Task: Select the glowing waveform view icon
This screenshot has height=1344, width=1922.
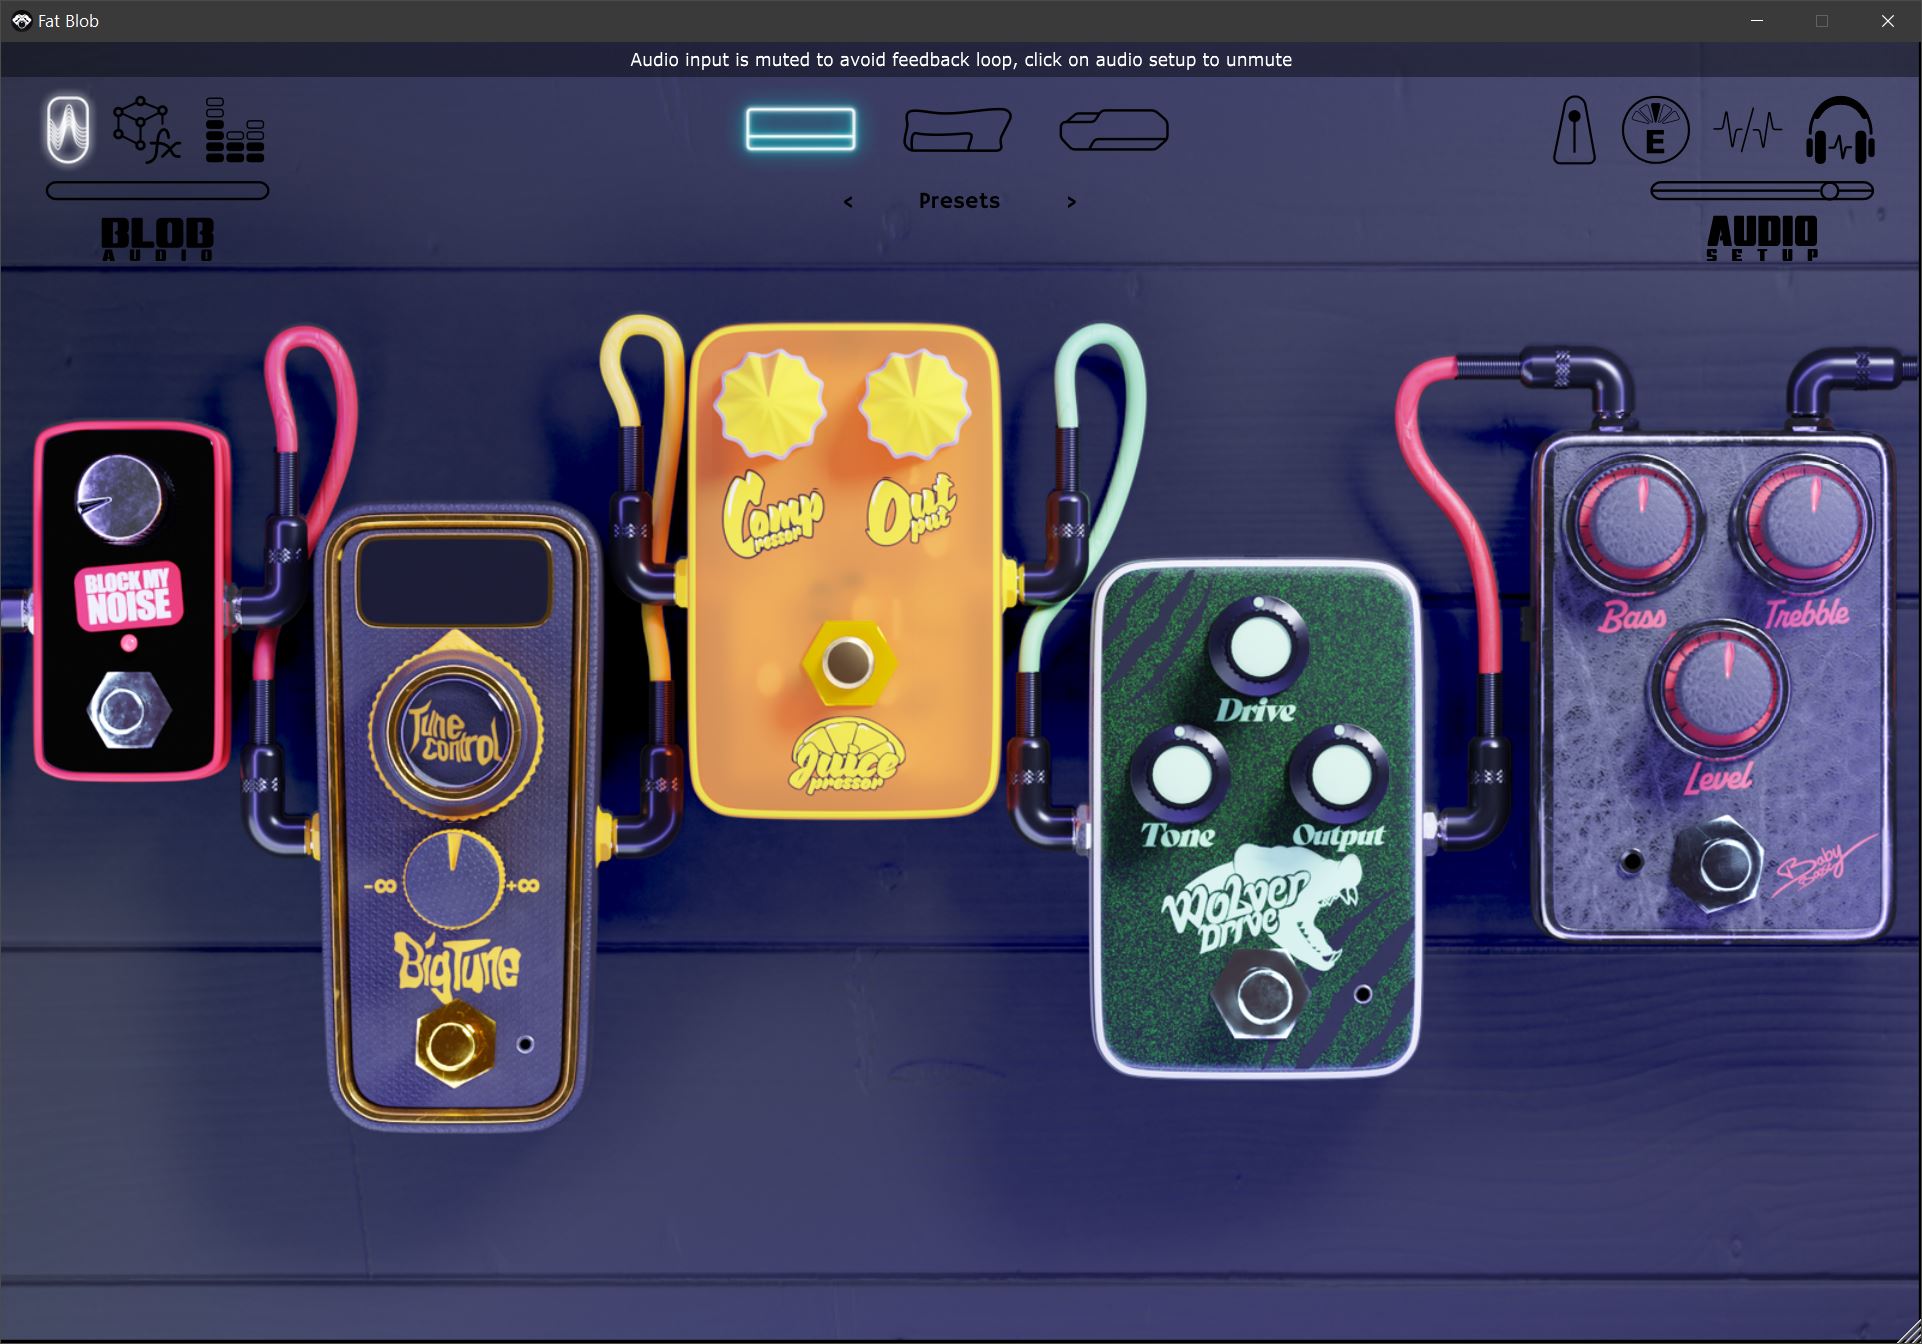Action: 68,130
